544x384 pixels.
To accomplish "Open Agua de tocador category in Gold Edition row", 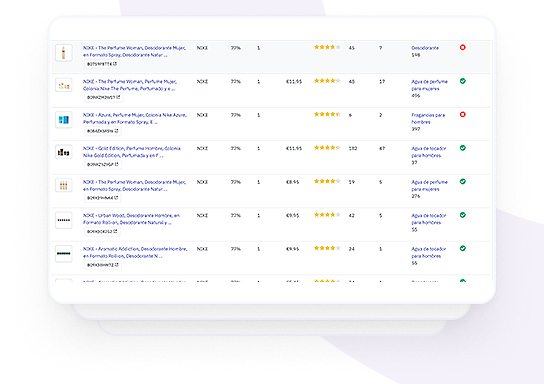I will (x=429, y=152).
